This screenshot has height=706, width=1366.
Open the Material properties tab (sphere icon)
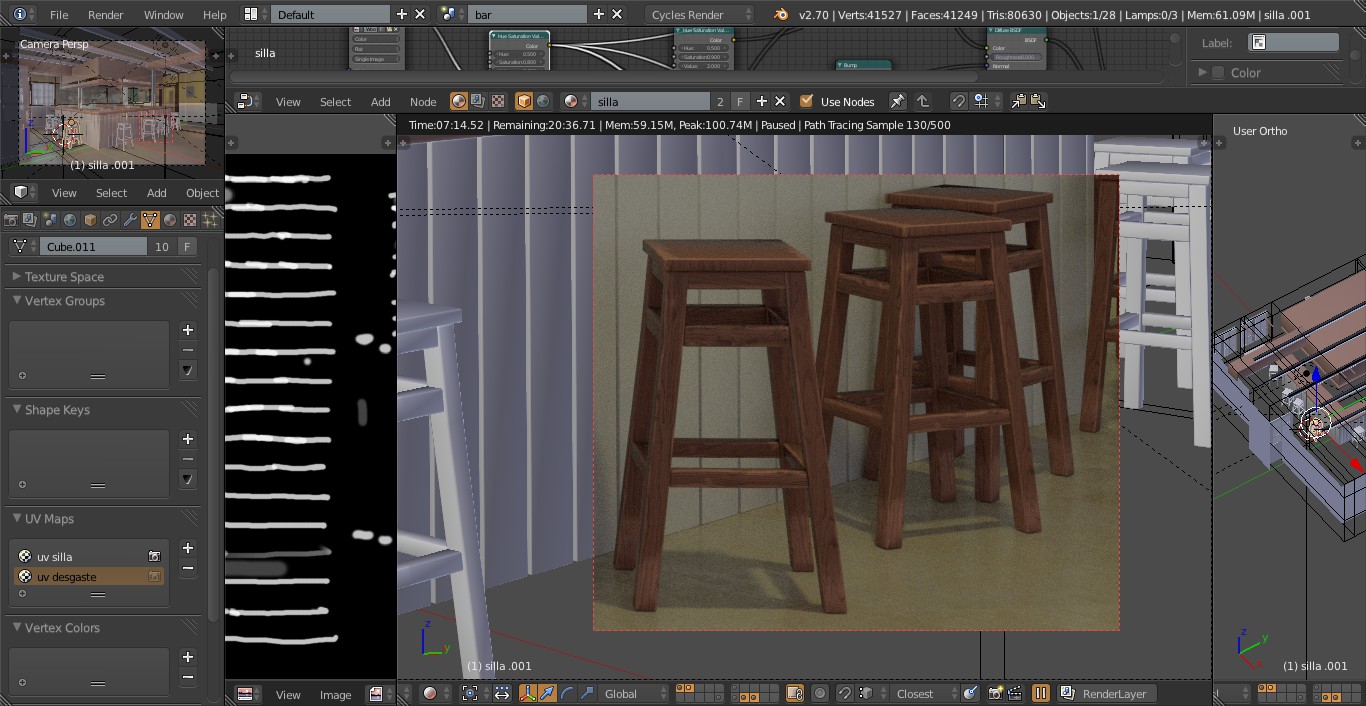170,220
